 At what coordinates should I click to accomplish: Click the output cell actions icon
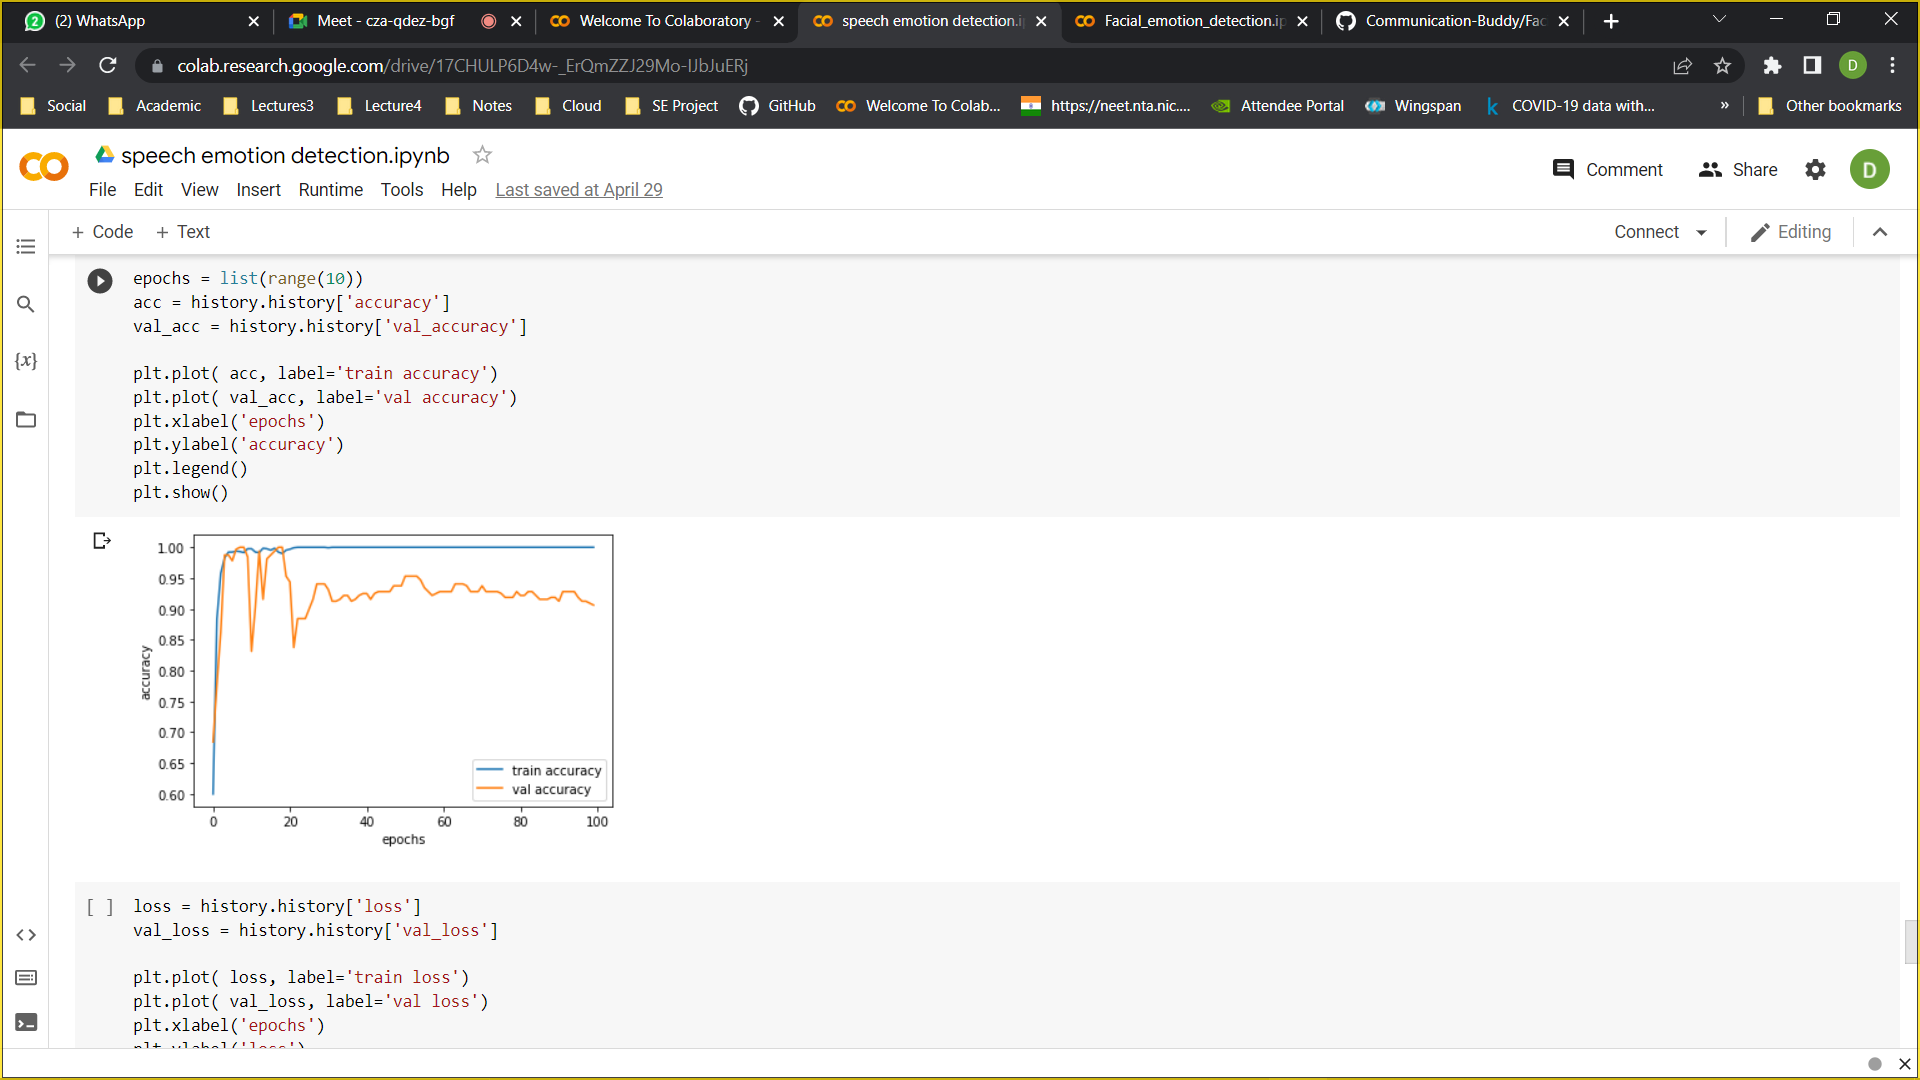pos(101,541)
